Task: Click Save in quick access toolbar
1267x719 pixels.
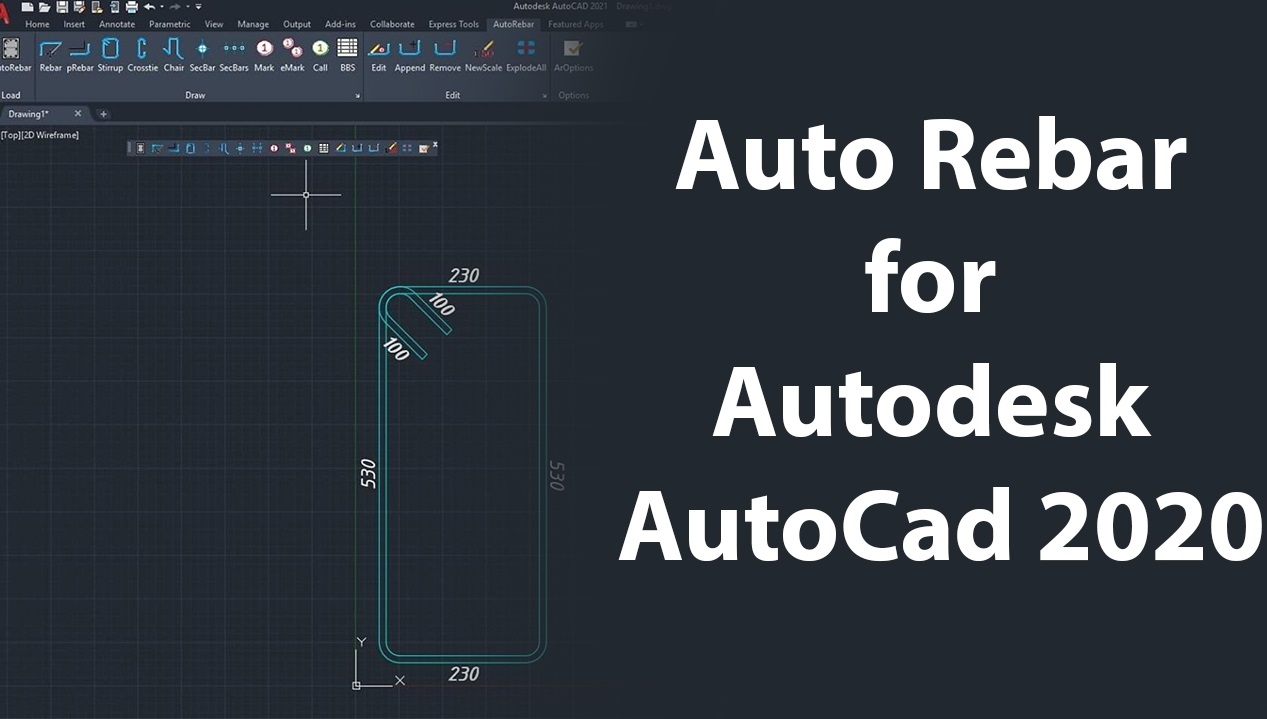Action: 62,7
